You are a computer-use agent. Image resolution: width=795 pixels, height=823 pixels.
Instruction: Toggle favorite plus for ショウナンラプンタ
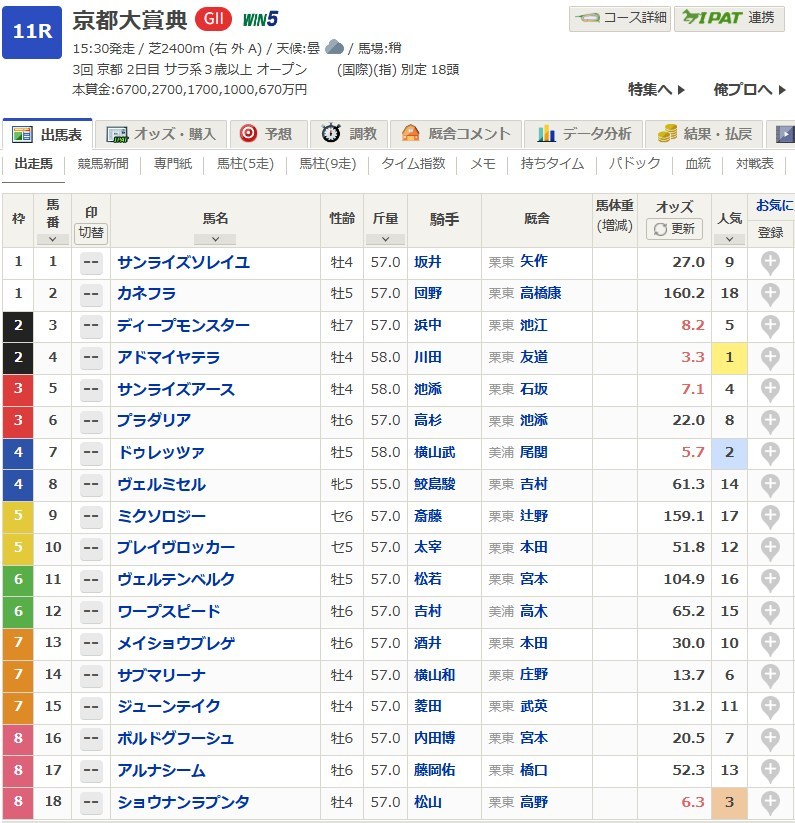(x=770, y=802)
